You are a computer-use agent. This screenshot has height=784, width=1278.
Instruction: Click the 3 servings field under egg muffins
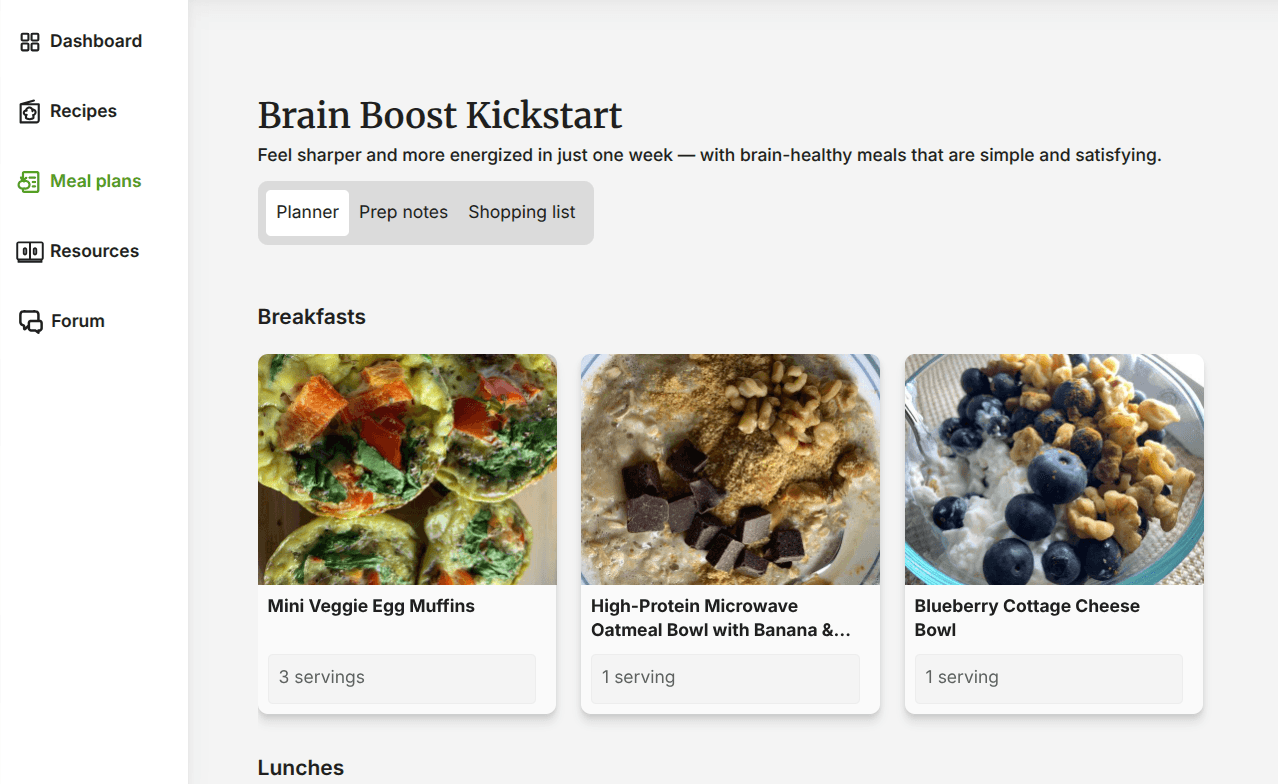tap(401, 677)
